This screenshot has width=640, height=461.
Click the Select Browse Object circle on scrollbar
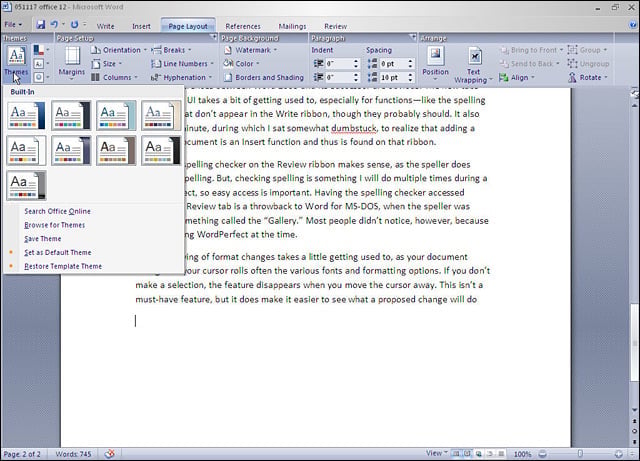coord(634,431)
